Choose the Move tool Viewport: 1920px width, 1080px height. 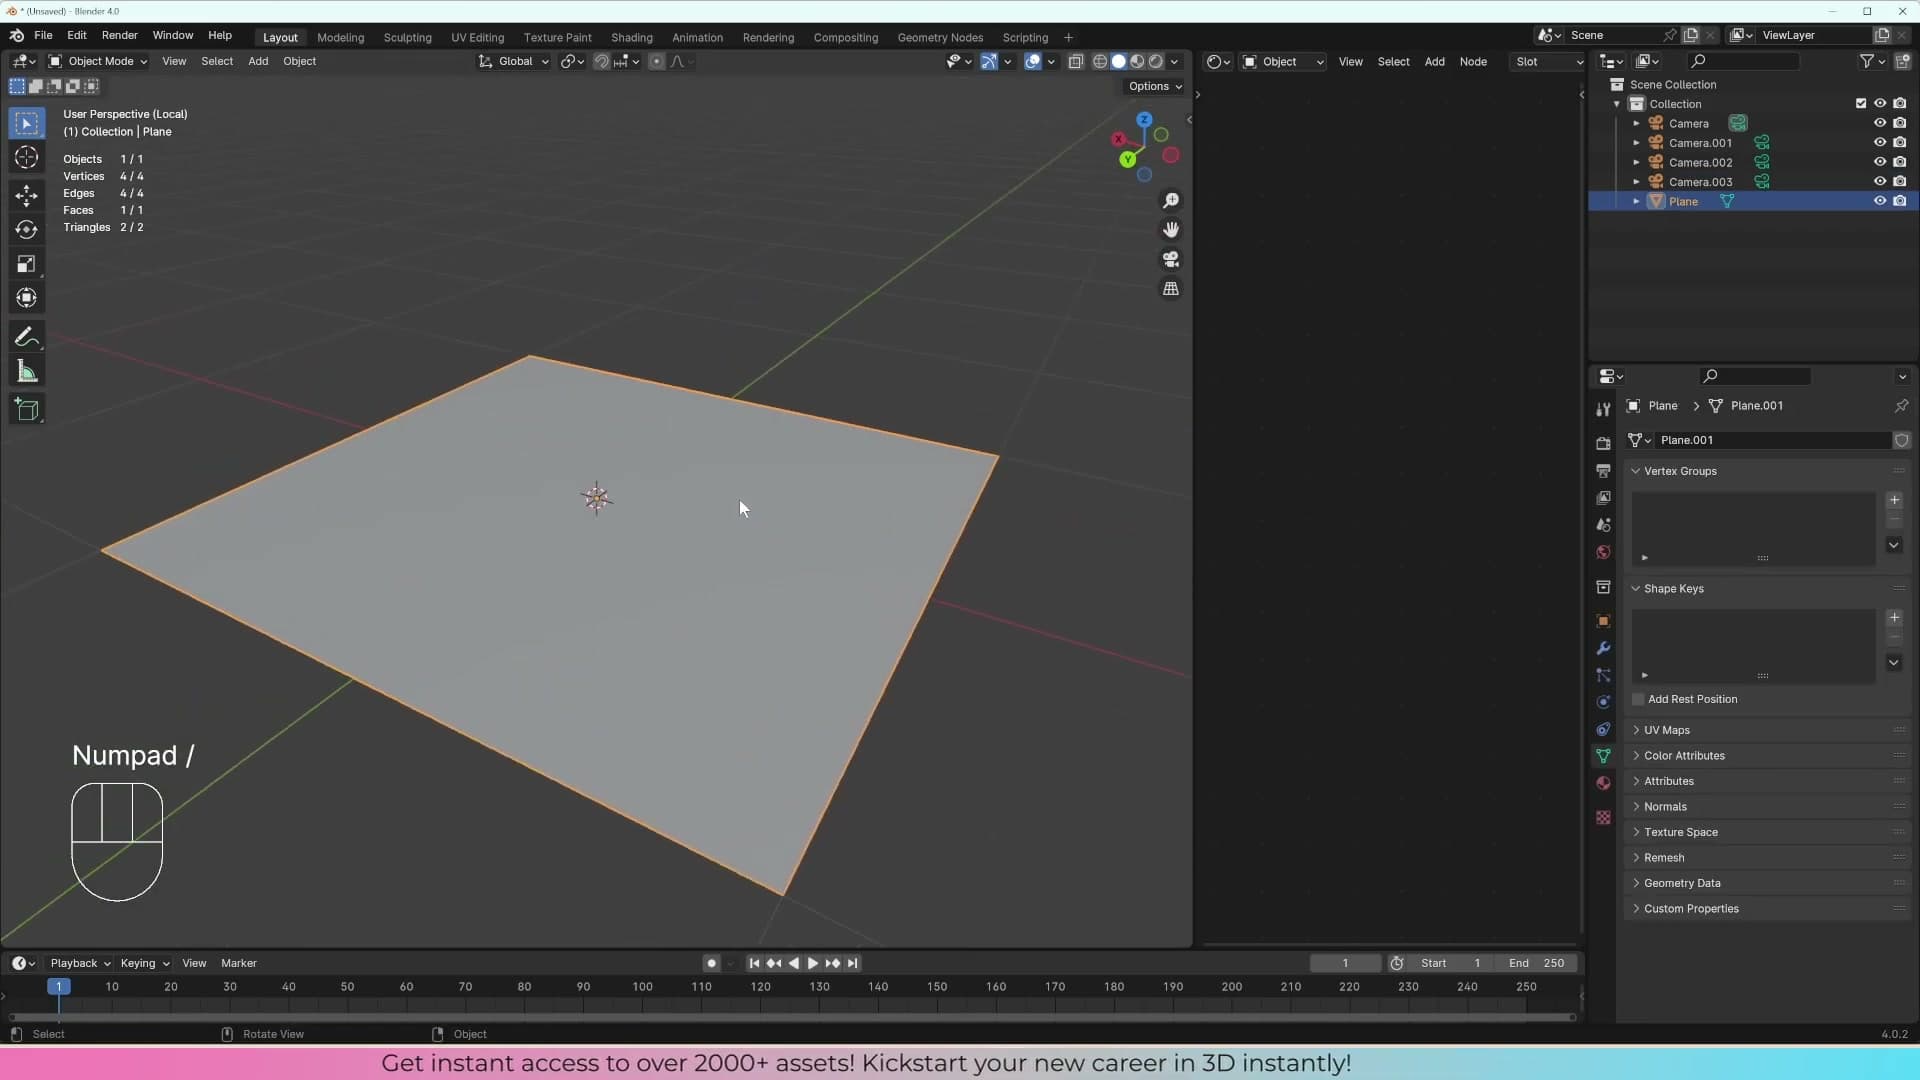click(27, 195)
